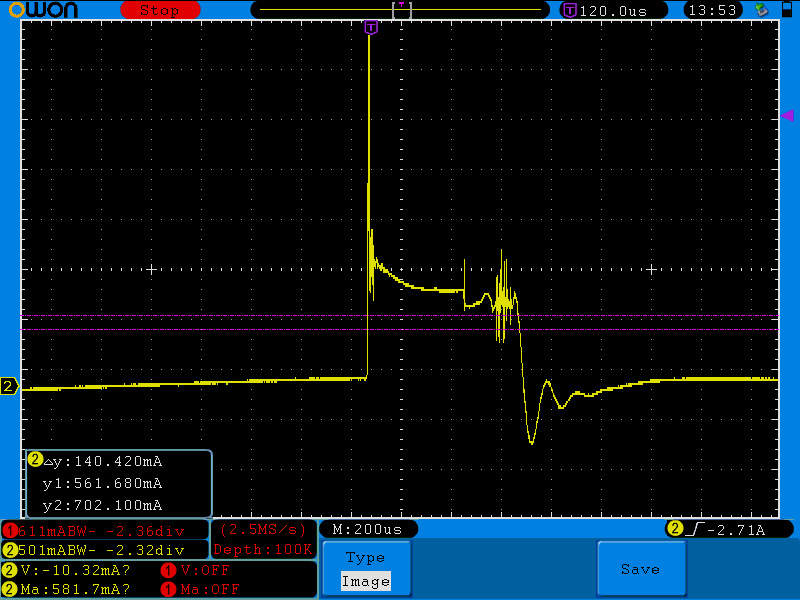Click the horizontal trigger time T icon
This screenshot has height=600, width=800.
tap(570, 10)
